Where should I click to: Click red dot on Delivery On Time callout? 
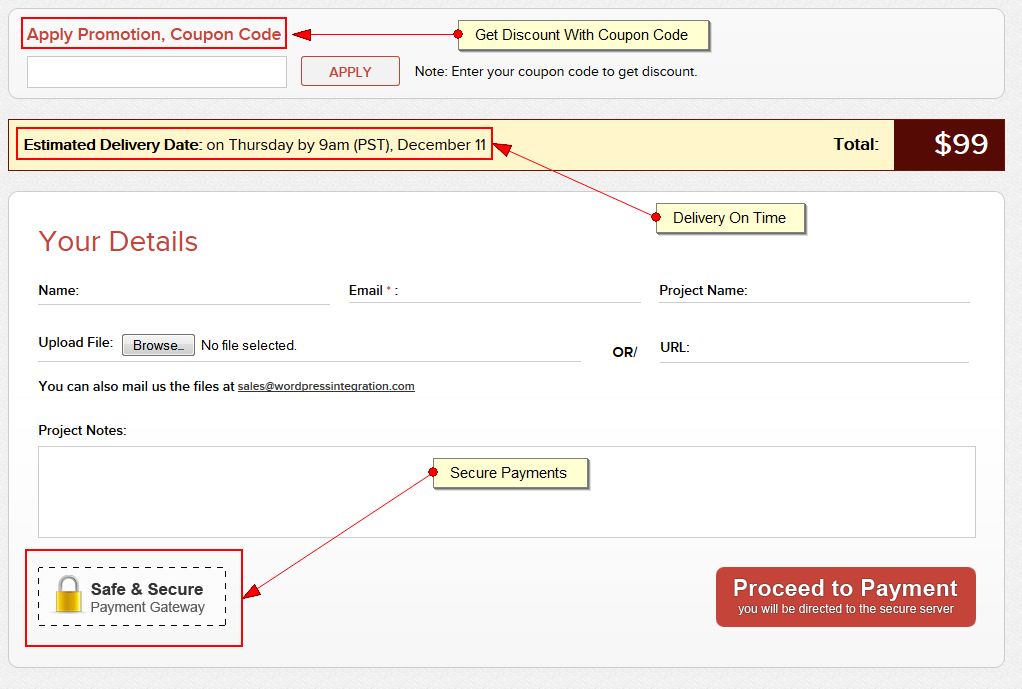pos(656,217)
